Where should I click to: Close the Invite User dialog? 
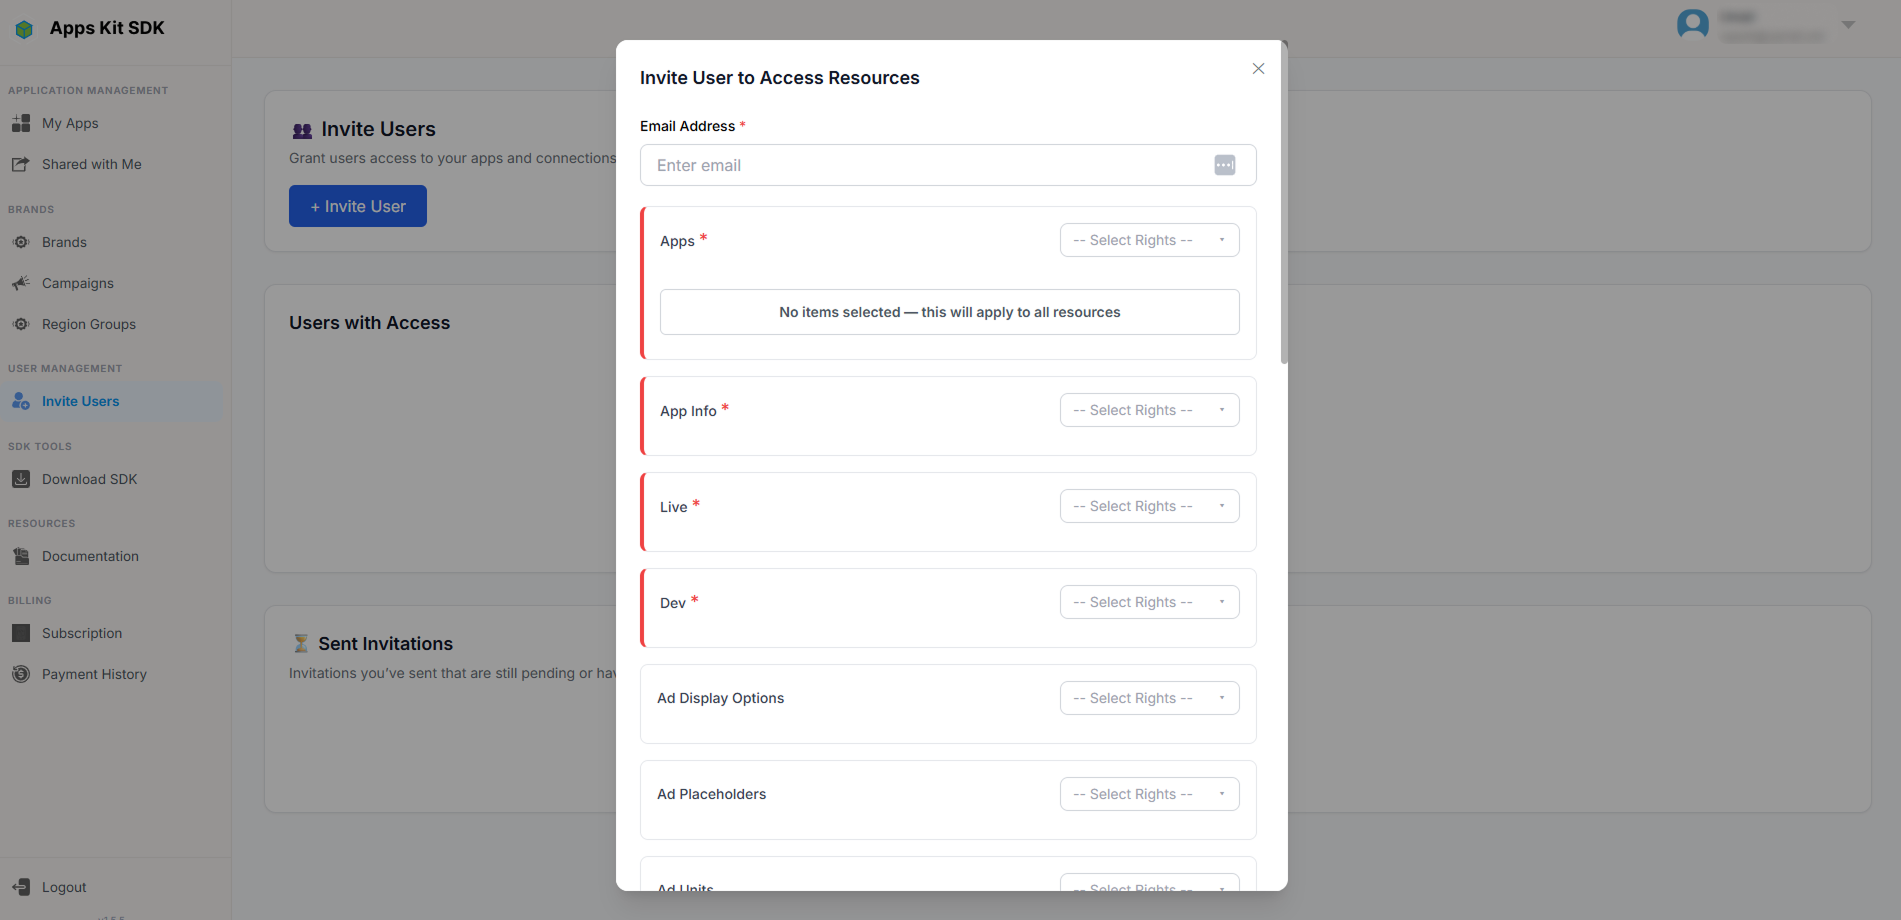[1258, 68]
